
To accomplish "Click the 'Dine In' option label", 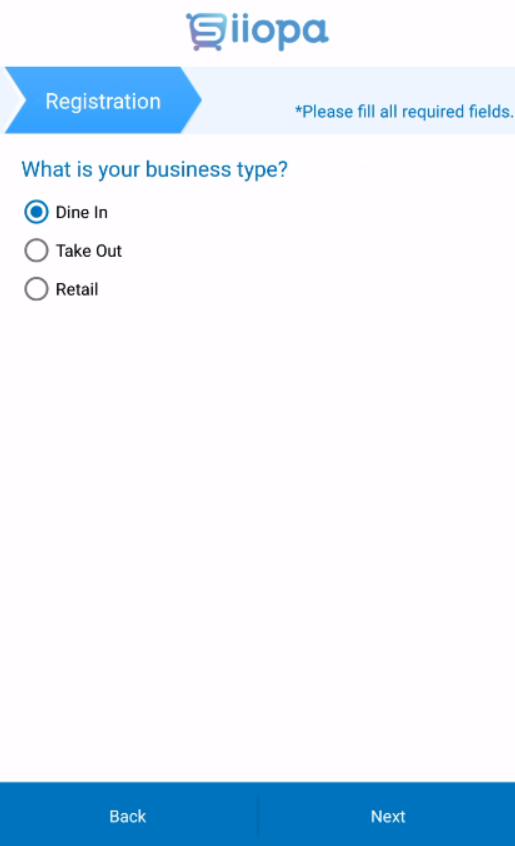I will coord(82,212).
